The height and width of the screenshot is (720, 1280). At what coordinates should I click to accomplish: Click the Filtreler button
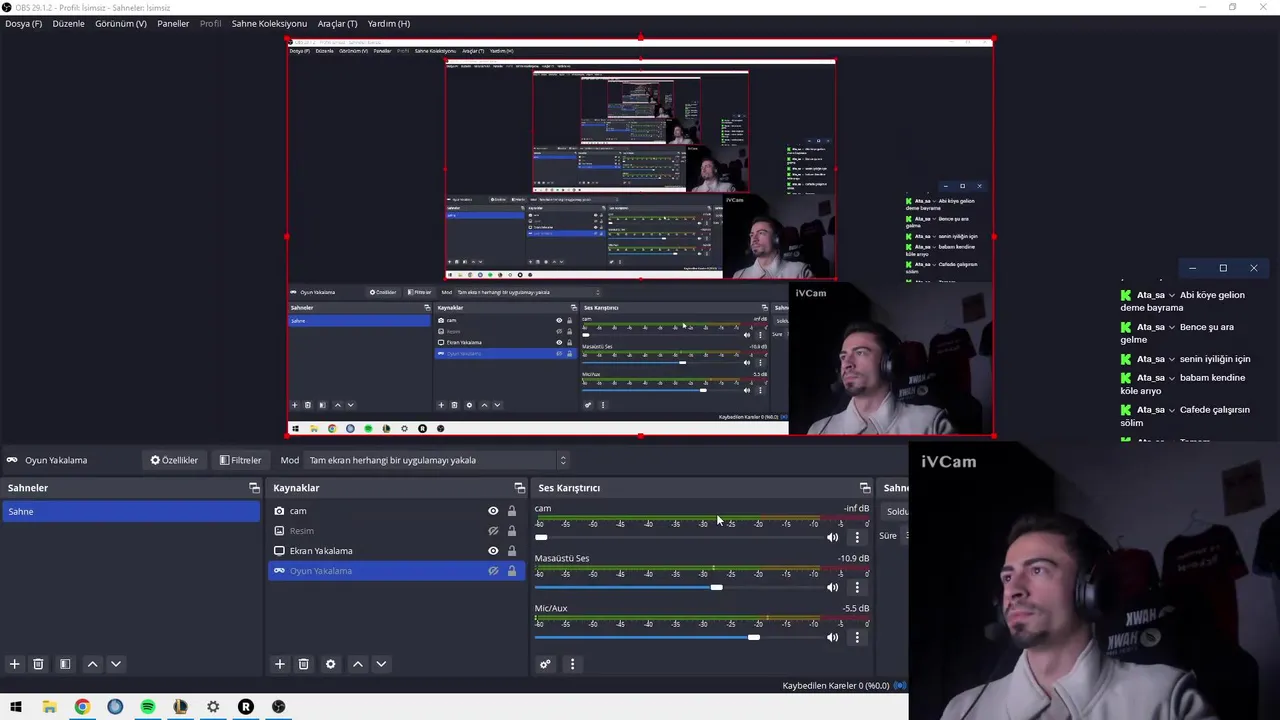pyautogui.click(x=240, y=460)
